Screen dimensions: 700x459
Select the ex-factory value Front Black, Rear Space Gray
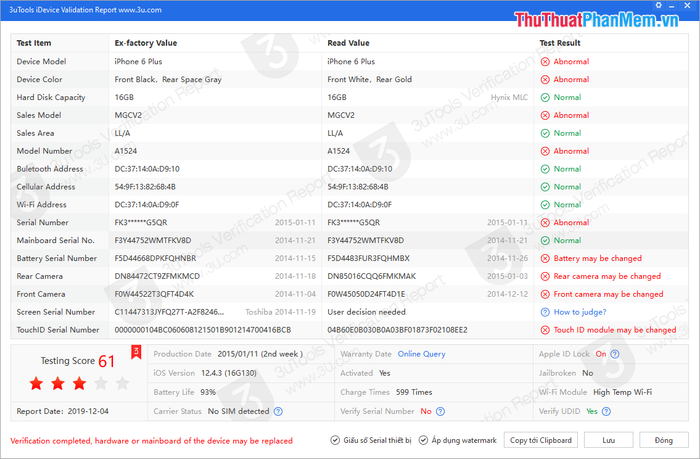[x=168, y=79]
